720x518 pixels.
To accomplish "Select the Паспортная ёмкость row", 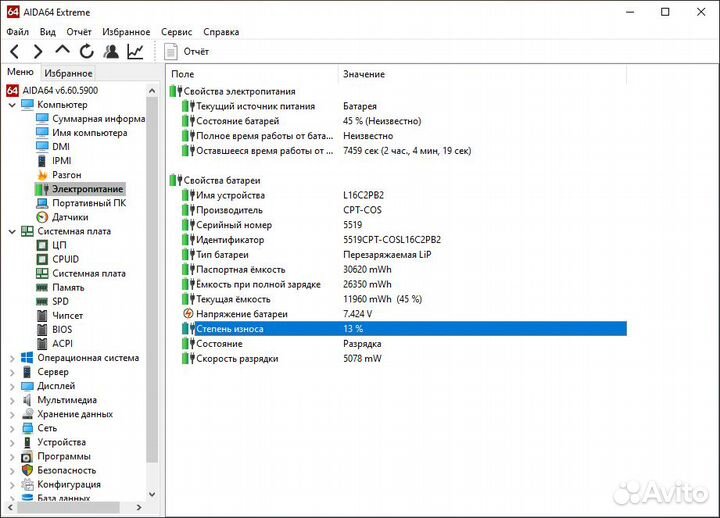I will (404, 270).
